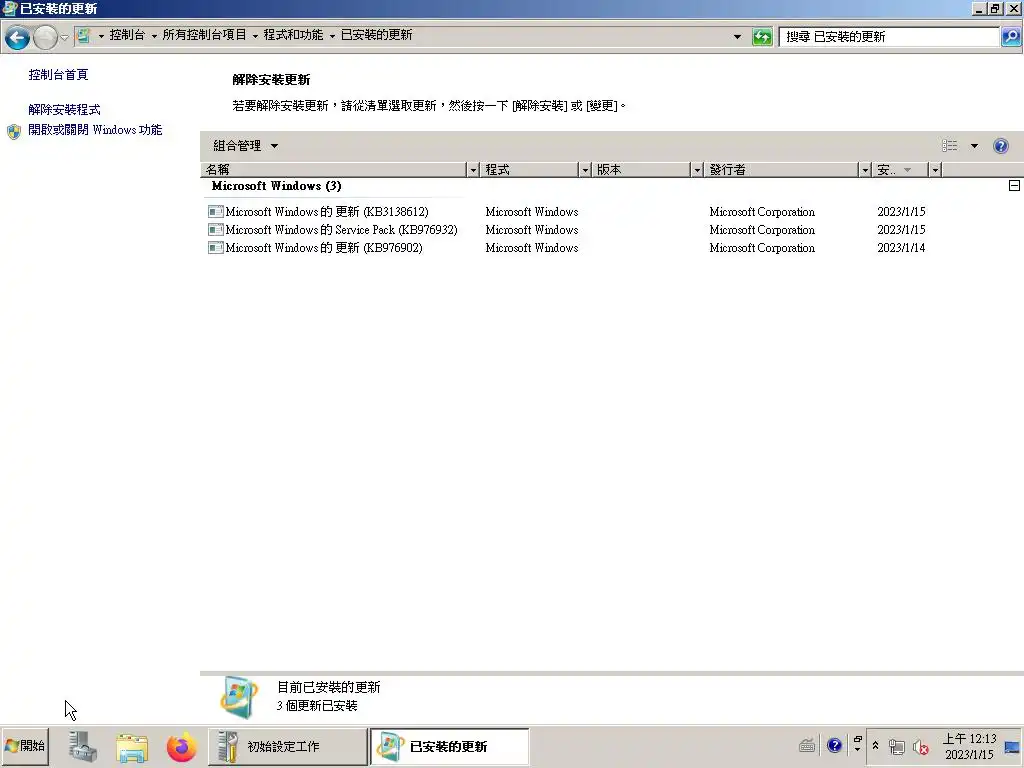Select the KB3138612 update row
Image resolution: width=1024 pixels, height=768 pixels.
tap(566, 212)
